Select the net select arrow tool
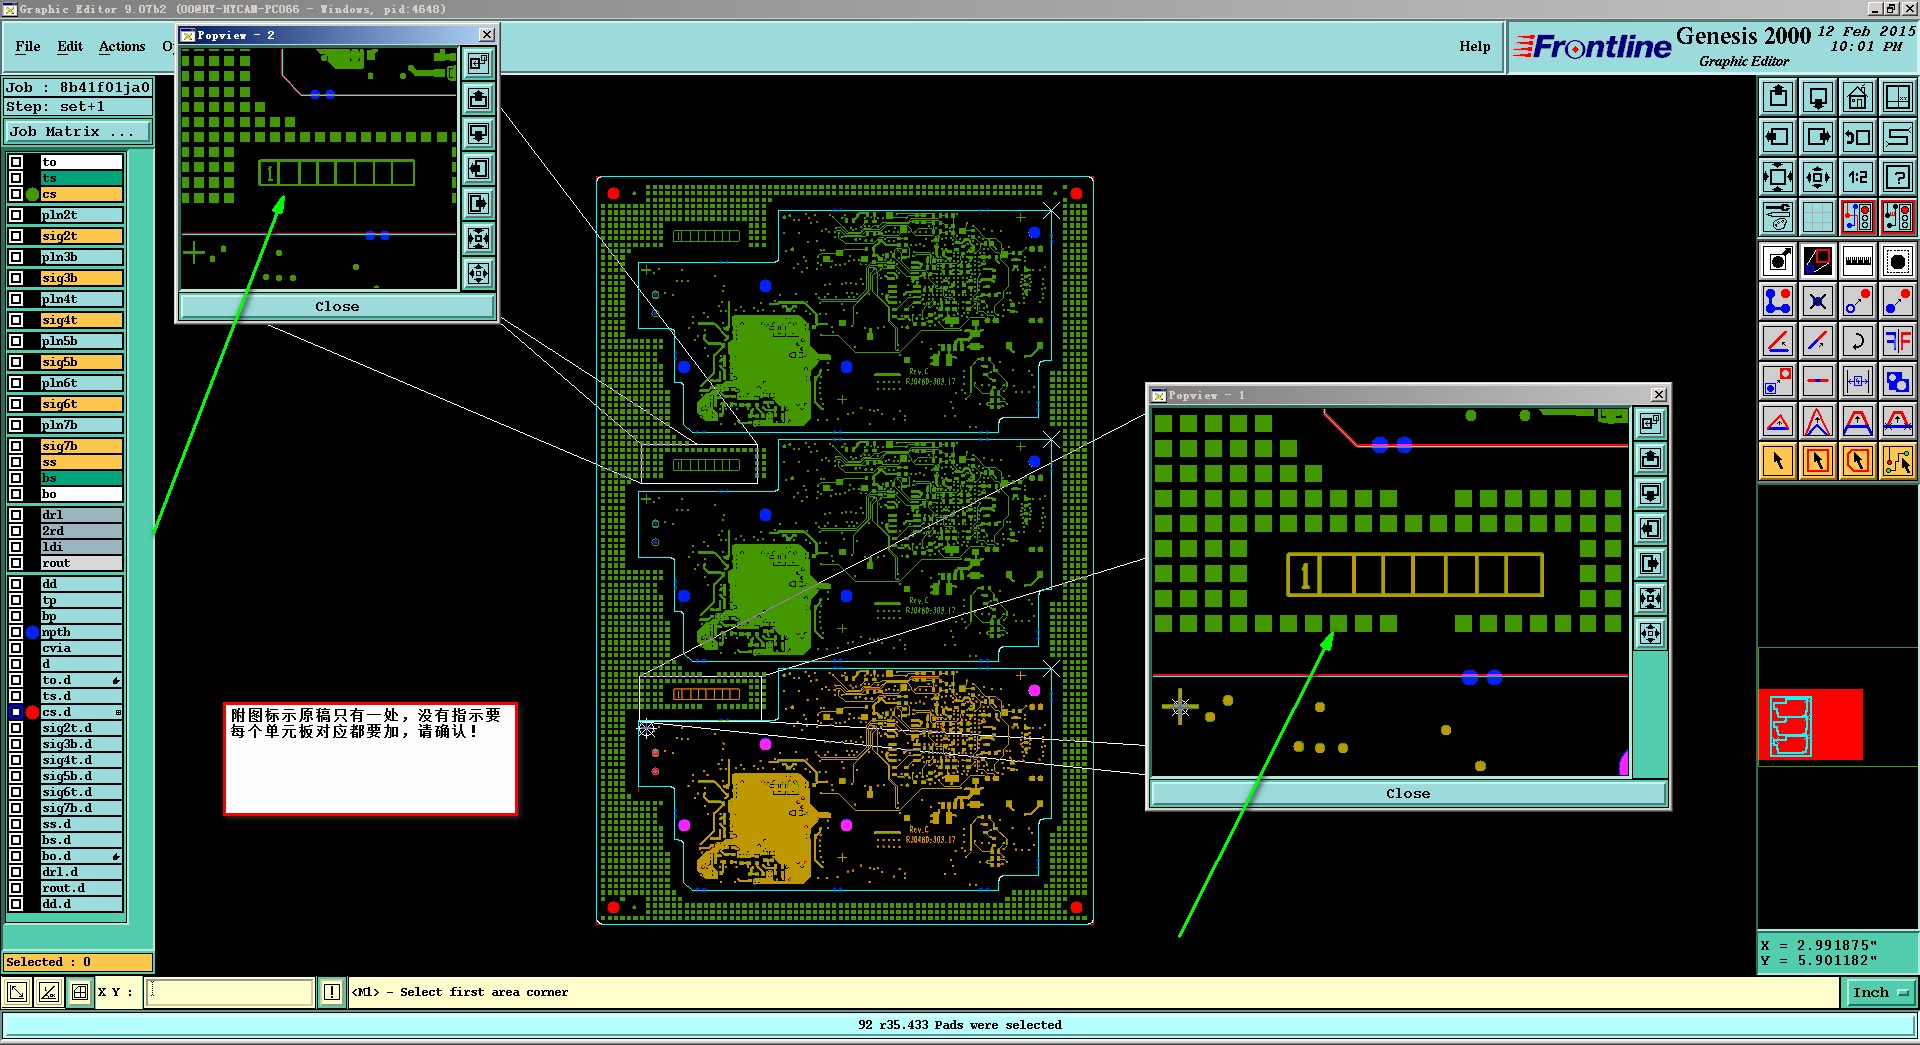The width and height of the screenshot is (1920, 1045). click(1898, 461)
